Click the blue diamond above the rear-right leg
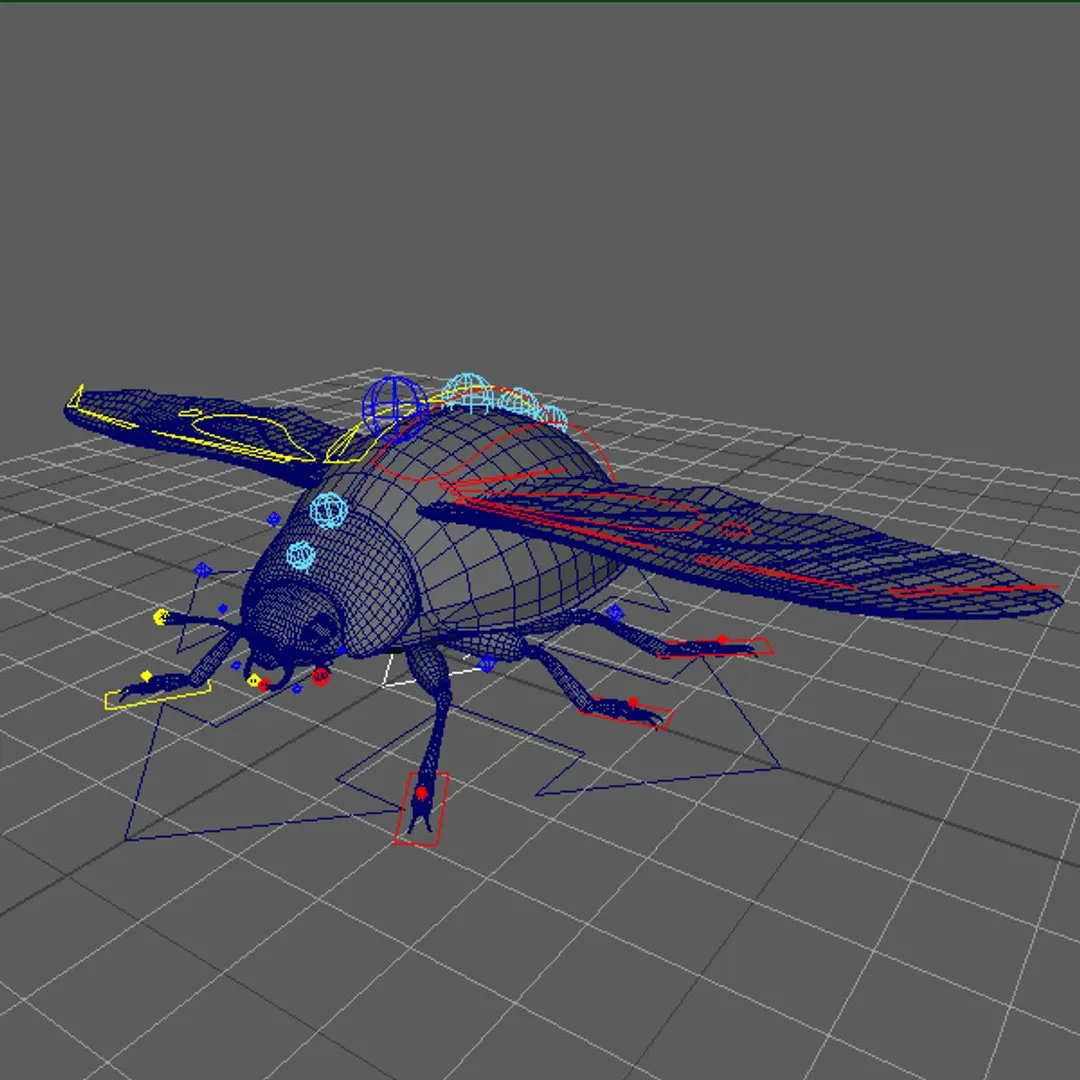Screen dimensions: 1080x1080 click(614, 612)
